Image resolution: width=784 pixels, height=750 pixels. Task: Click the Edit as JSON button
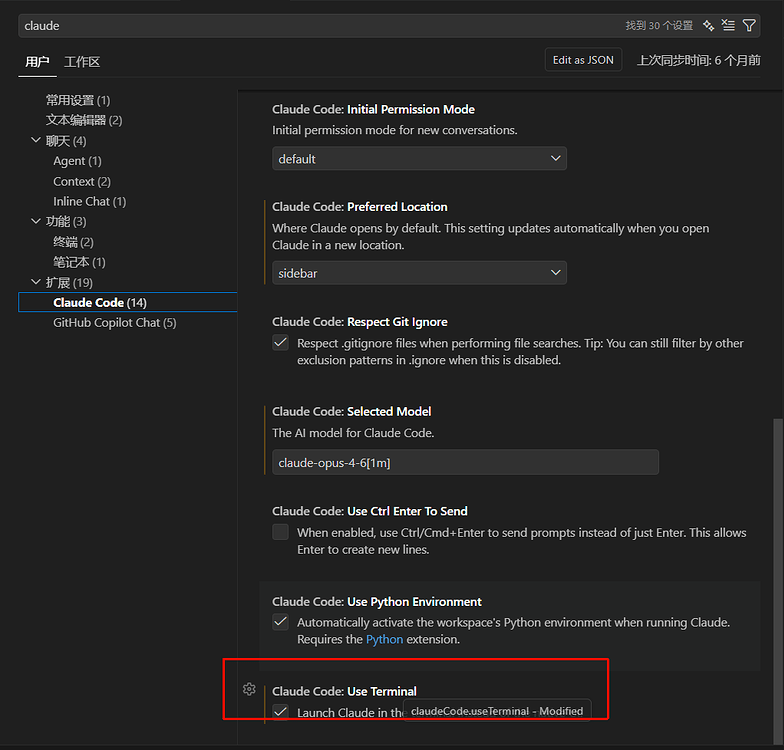[583, 60]
